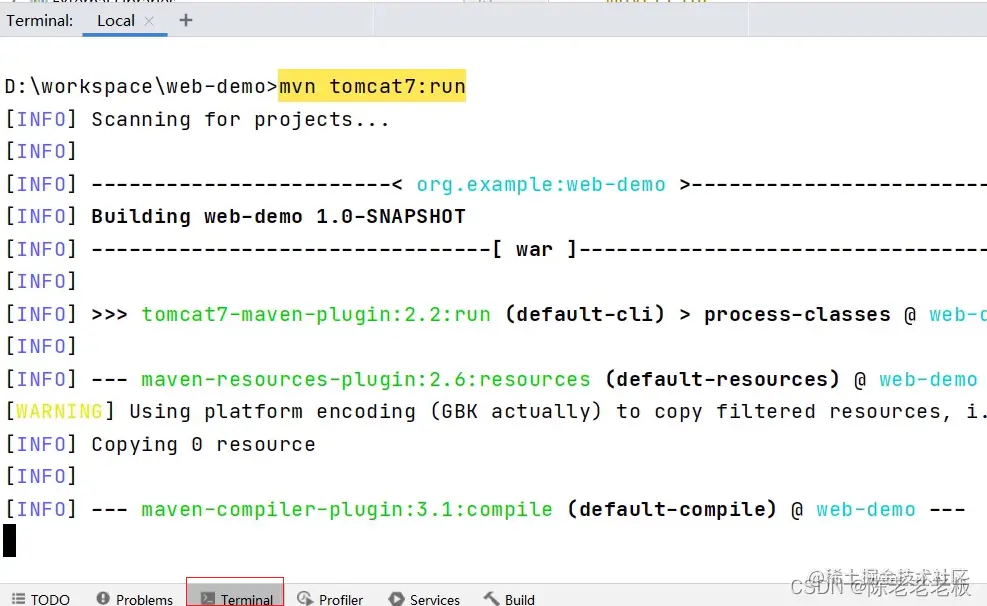Click 'Using platform encoding (GBK actually)' text

click(x=365, y=412)
